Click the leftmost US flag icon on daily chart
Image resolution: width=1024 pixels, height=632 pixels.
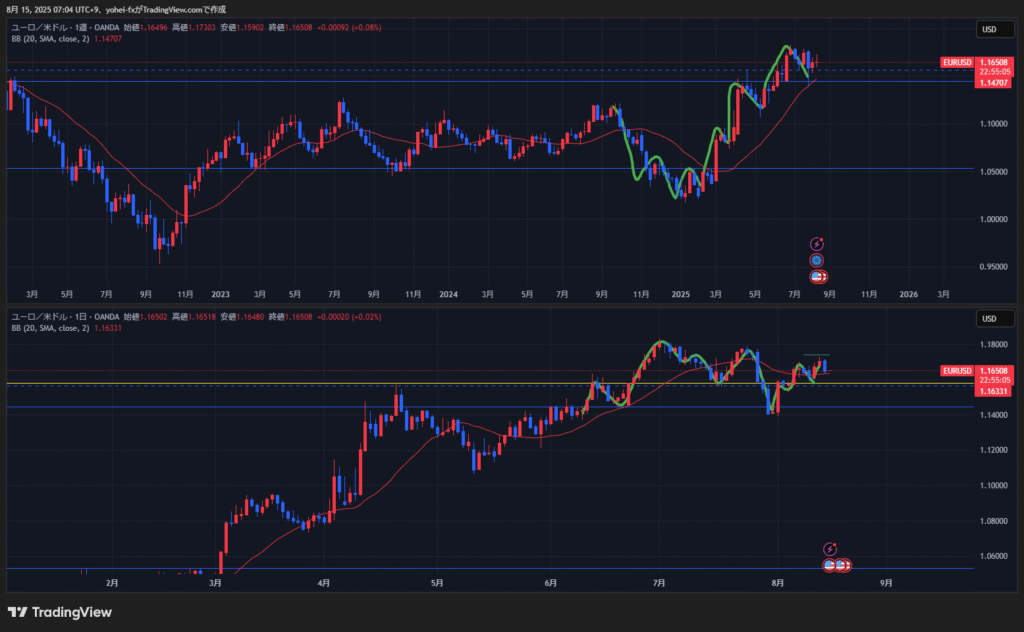[830, 565]
